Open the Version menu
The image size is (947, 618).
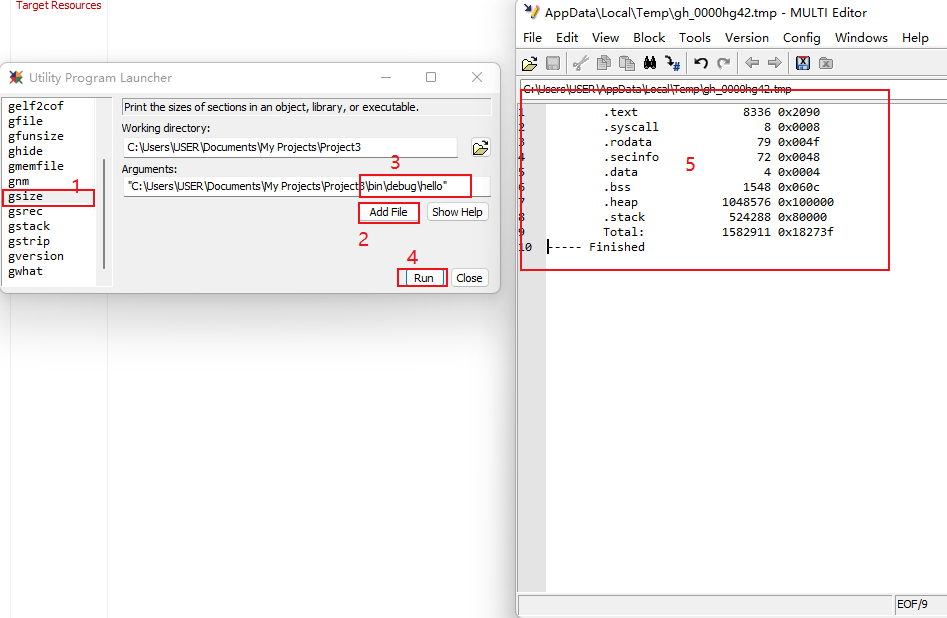click(747, 37)
